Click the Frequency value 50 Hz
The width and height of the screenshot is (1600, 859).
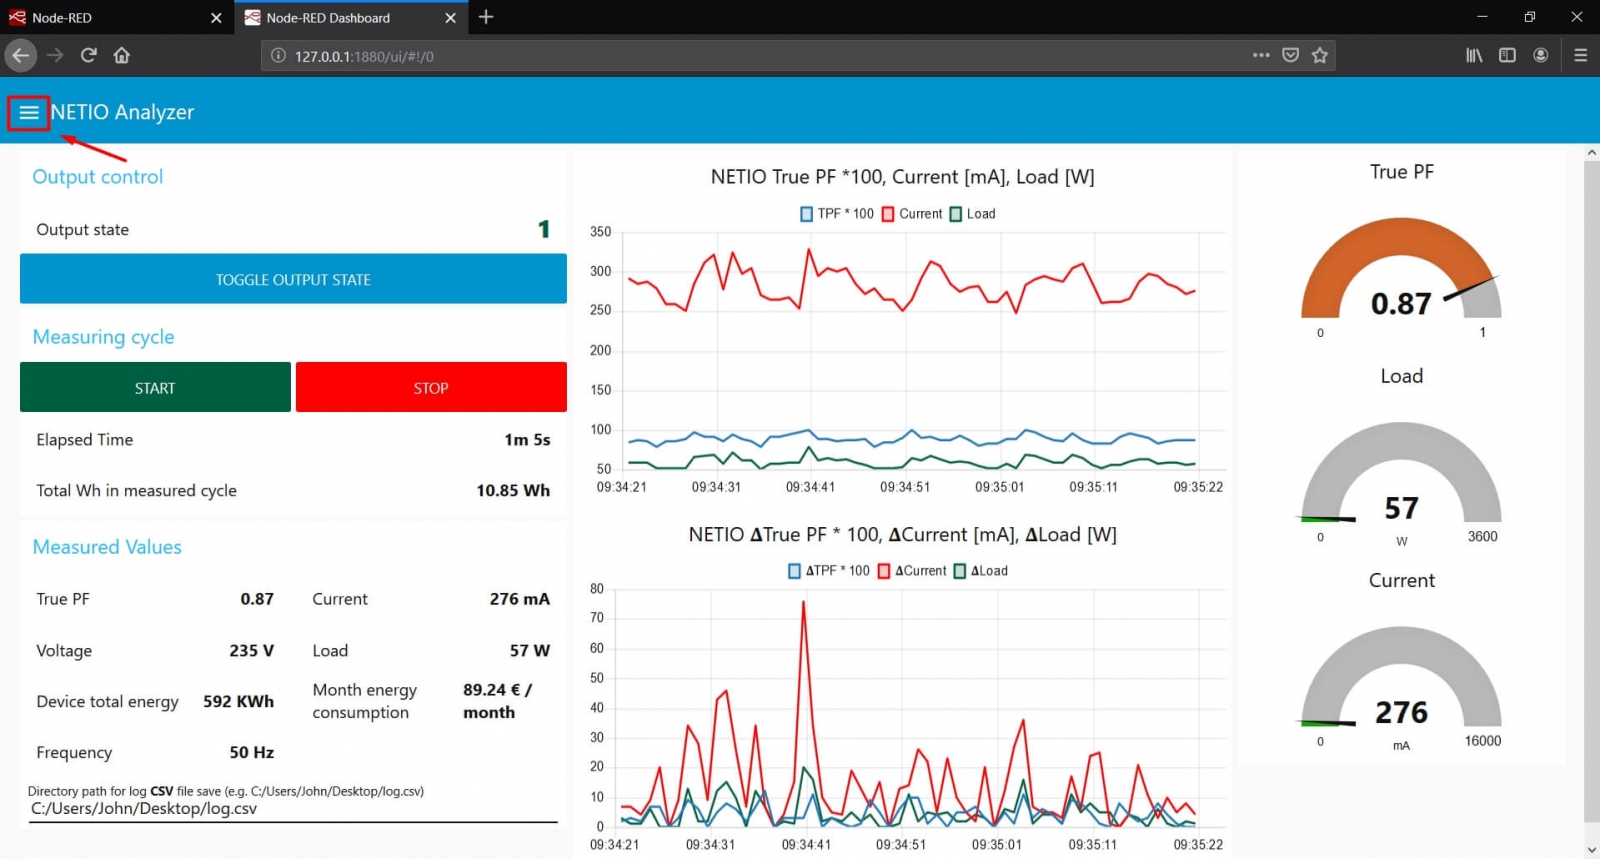click(251, 752)
